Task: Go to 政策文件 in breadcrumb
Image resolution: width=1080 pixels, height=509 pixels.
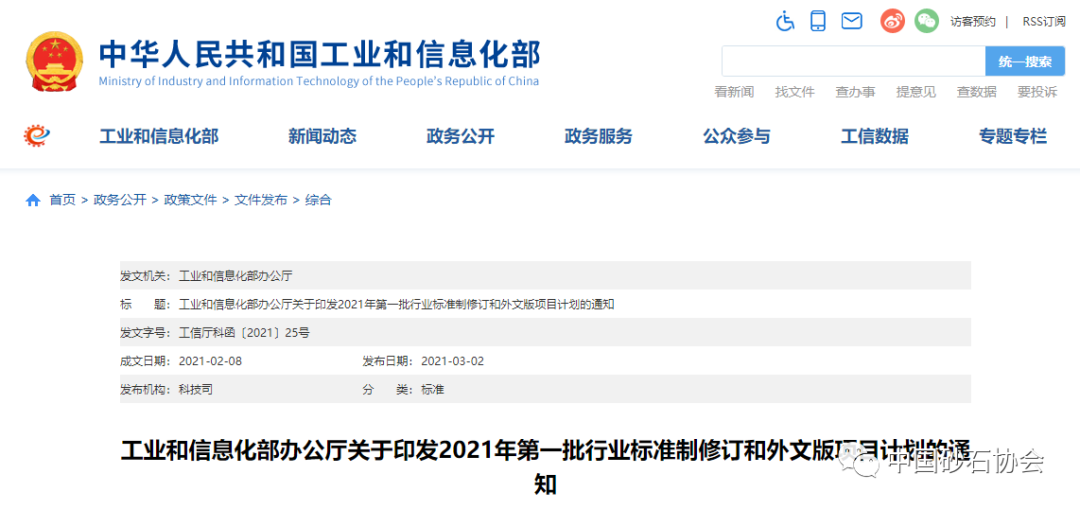Action: click(190, 200)
